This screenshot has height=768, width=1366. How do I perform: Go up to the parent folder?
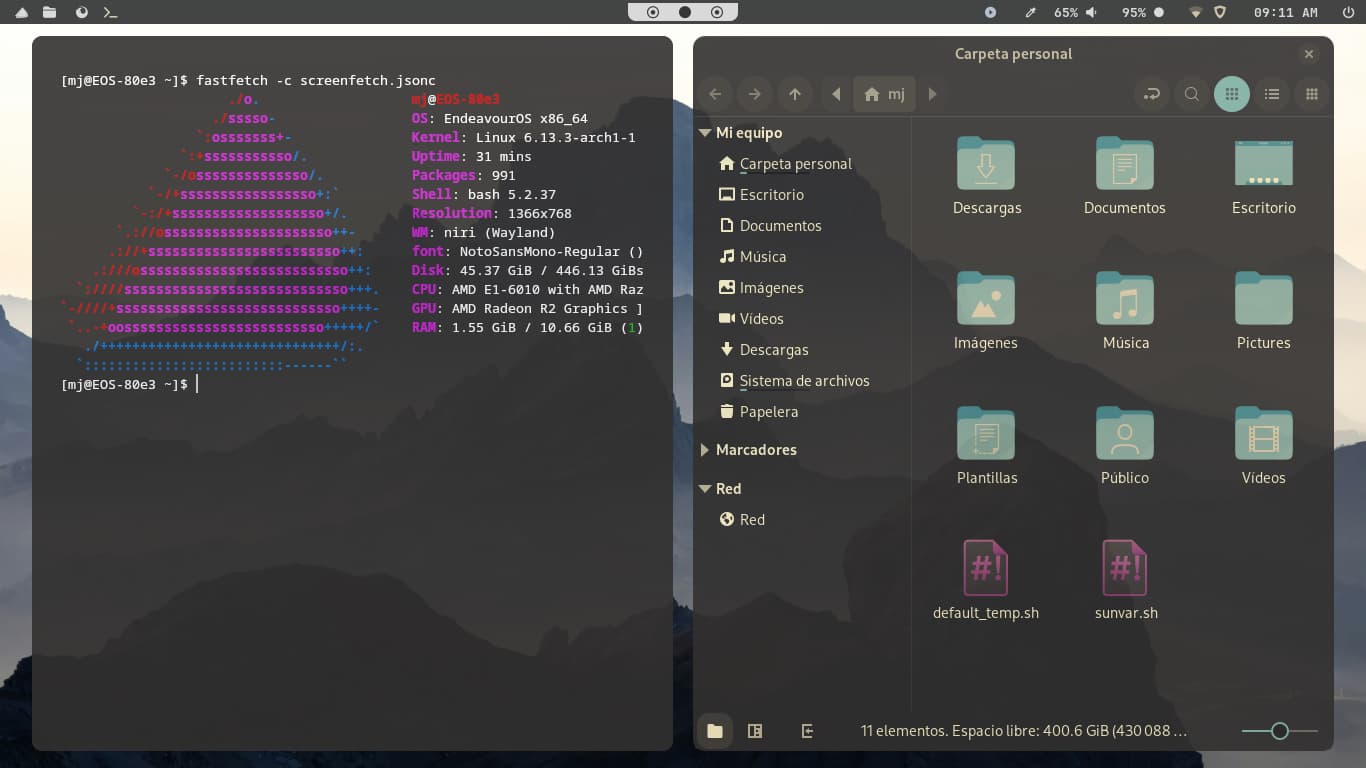click(x=795, y=94)
